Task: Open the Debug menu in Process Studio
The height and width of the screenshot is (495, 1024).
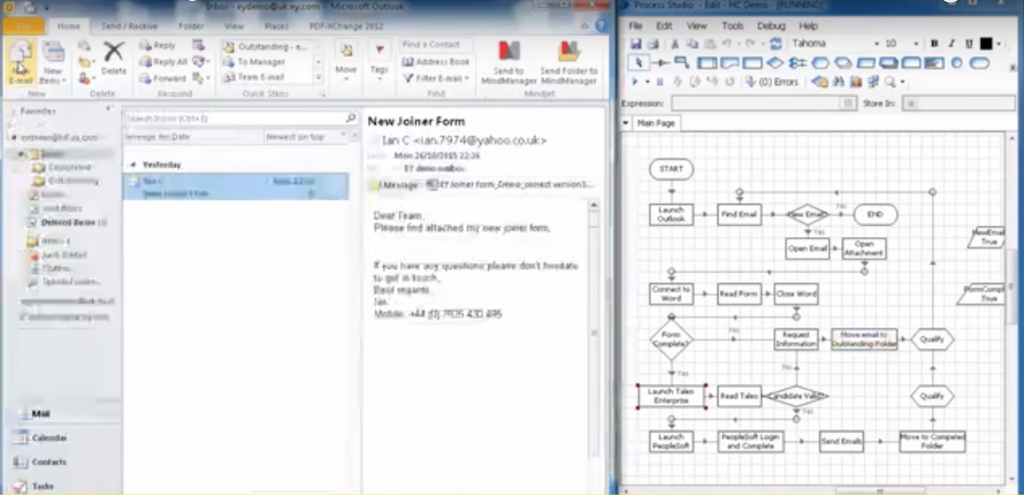Action: [x=771, y=25]
